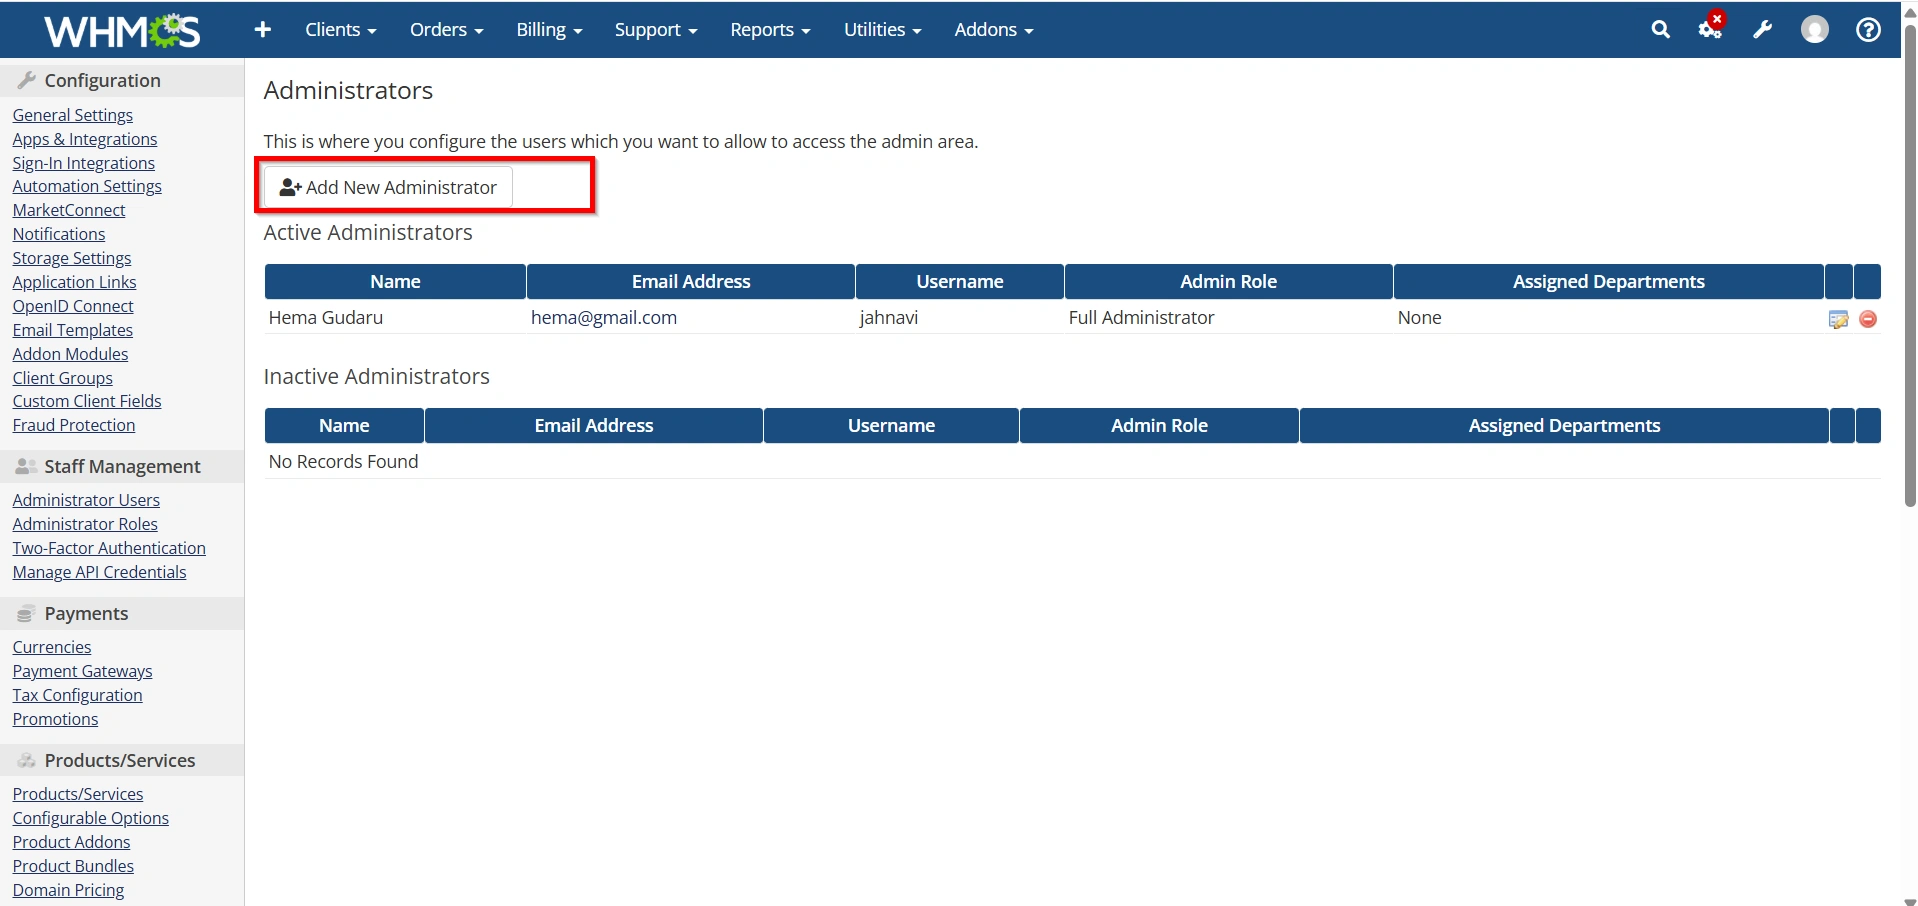Delete Hema Gudaru administrator red icon

tap(1867, 319)
